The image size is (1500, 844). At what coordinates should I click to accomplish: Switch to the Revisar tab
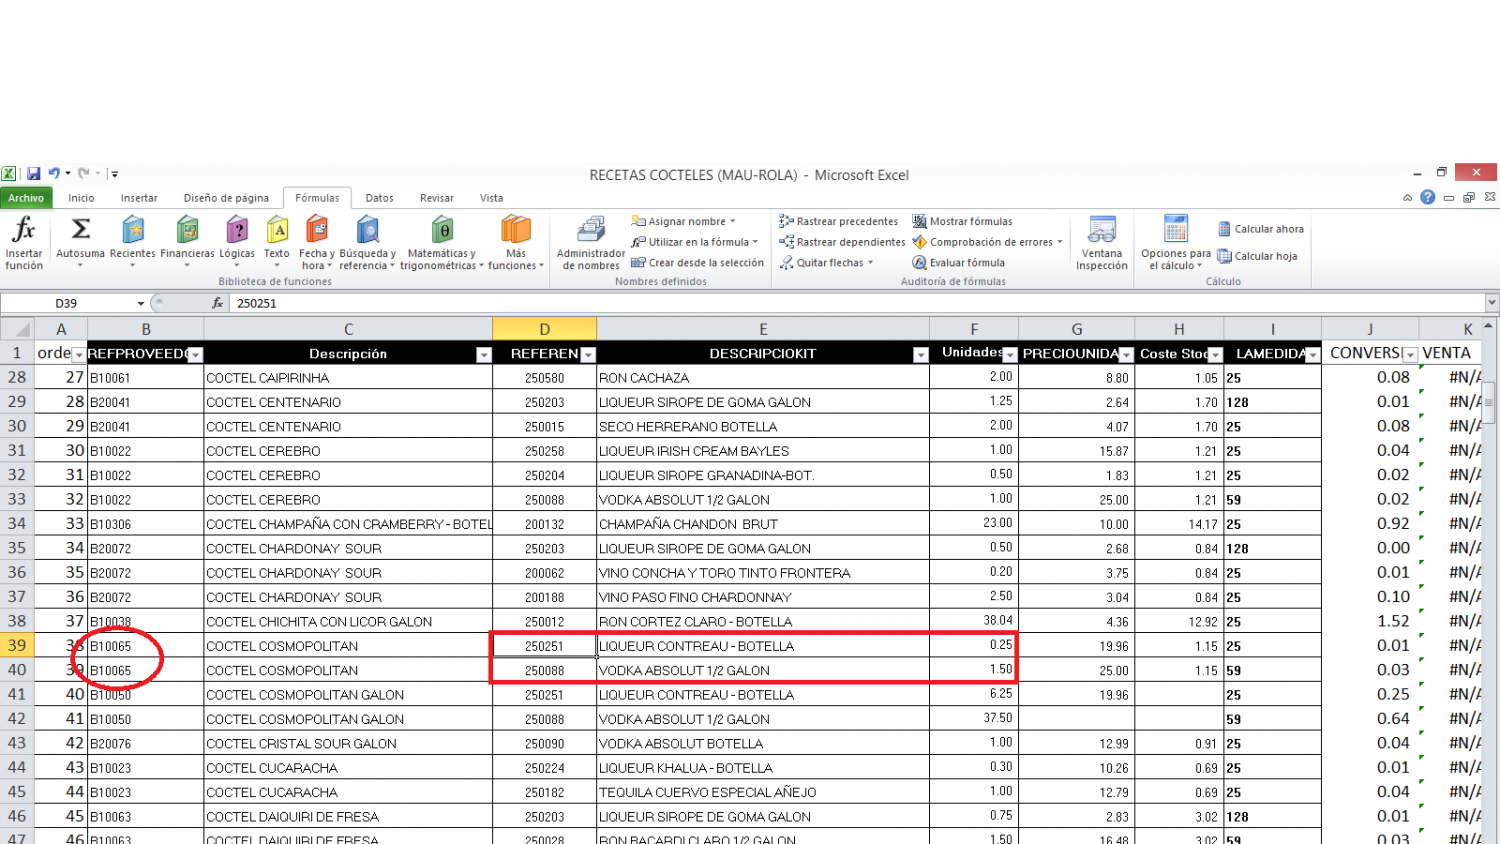click(x=436, y=198)
